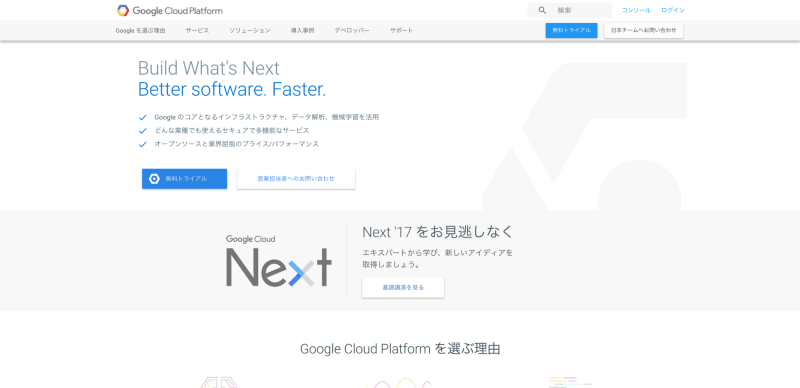This screenshot has height=388, width=800.
Task: Click the magnifying glass search icon
Action: [x=542, y=10]
